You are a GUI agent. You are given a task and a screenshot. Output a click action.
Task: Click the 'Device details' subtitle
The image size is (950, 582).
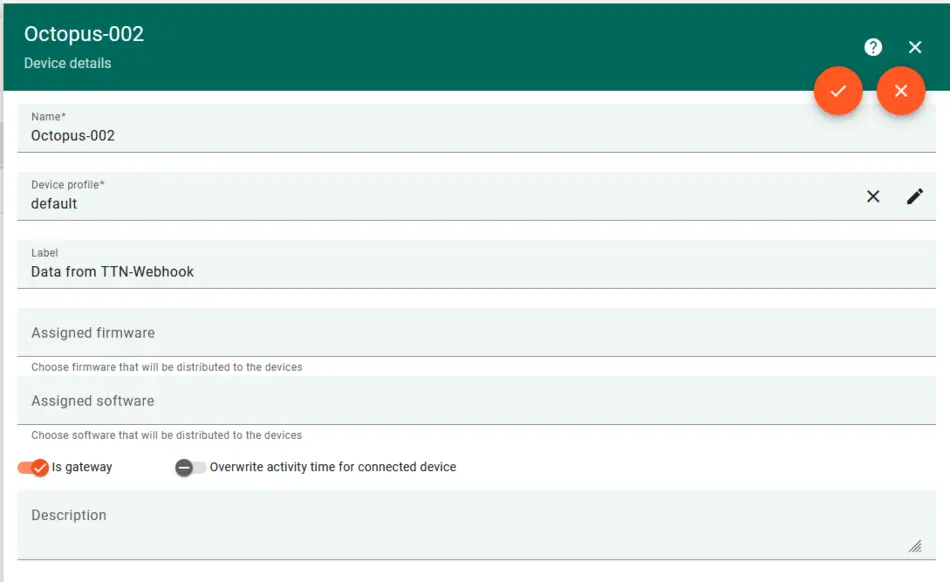(67, 63)
